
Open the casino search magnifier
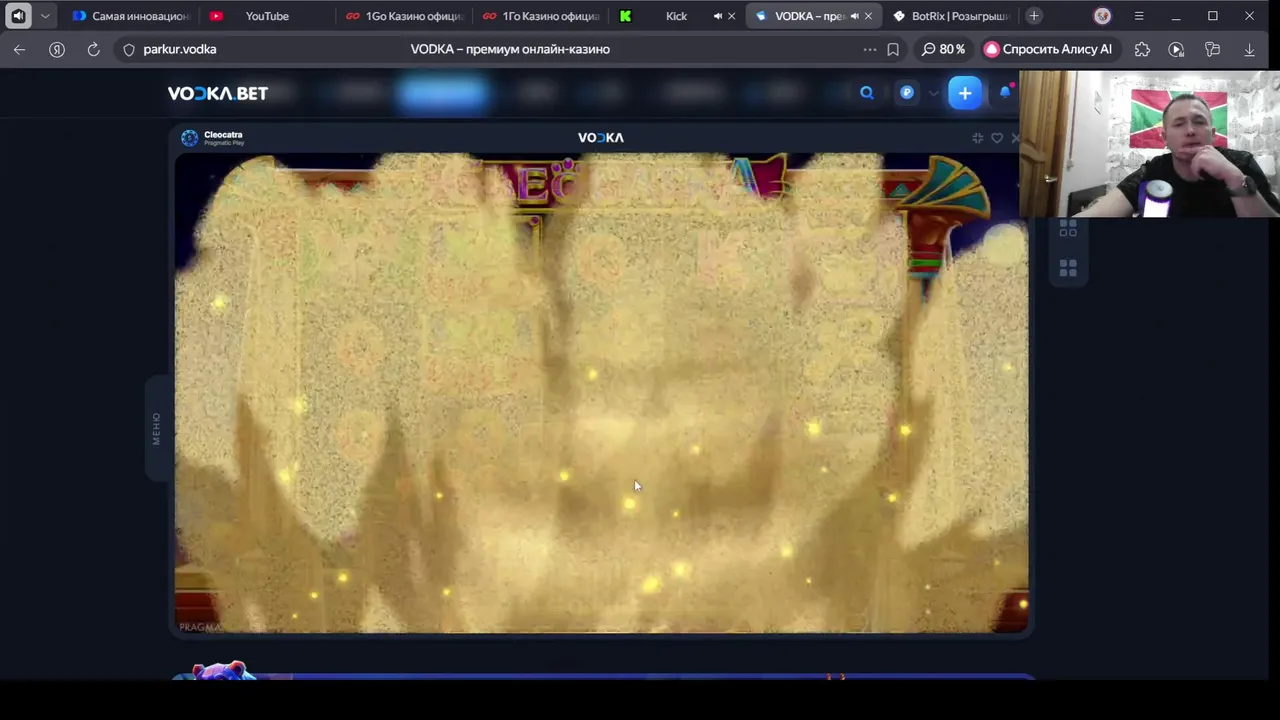[x=867, y=93]
